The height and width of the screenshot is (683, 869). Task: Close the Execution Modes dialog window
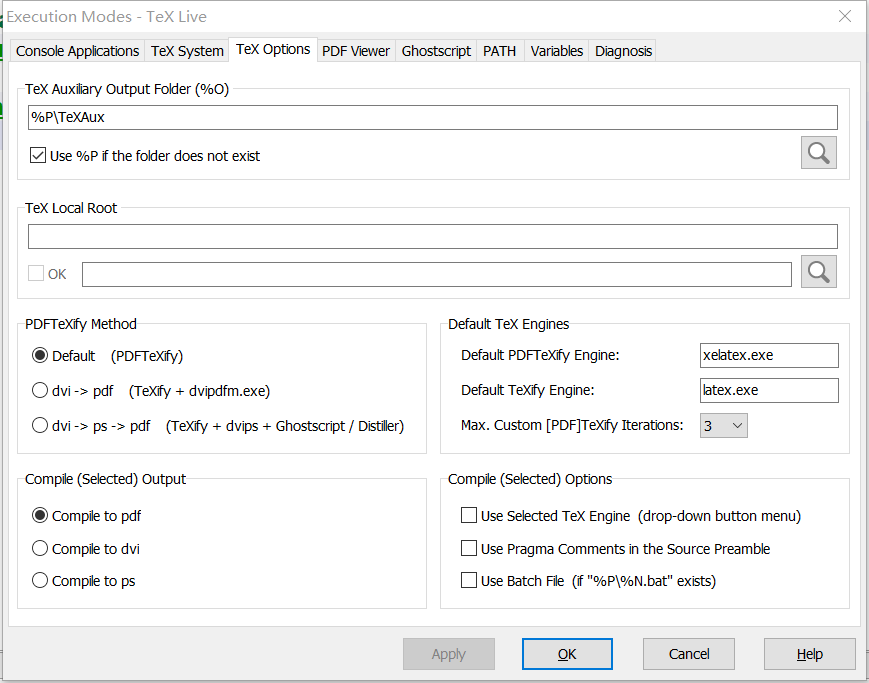pyautogui.click(x=845, y=16)
